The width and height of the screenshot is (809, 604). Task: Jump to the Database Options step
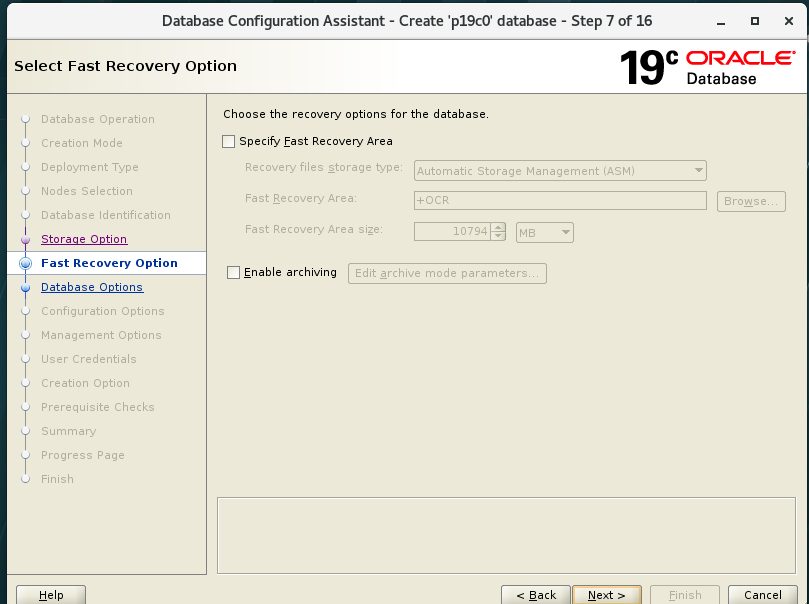click(x=92, y=287)
